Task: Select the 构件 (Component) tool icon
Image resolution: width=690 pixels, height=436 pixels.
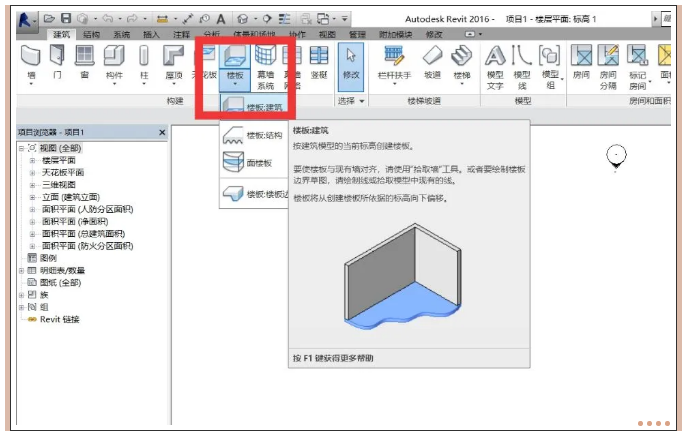Action: click(114, 56)
